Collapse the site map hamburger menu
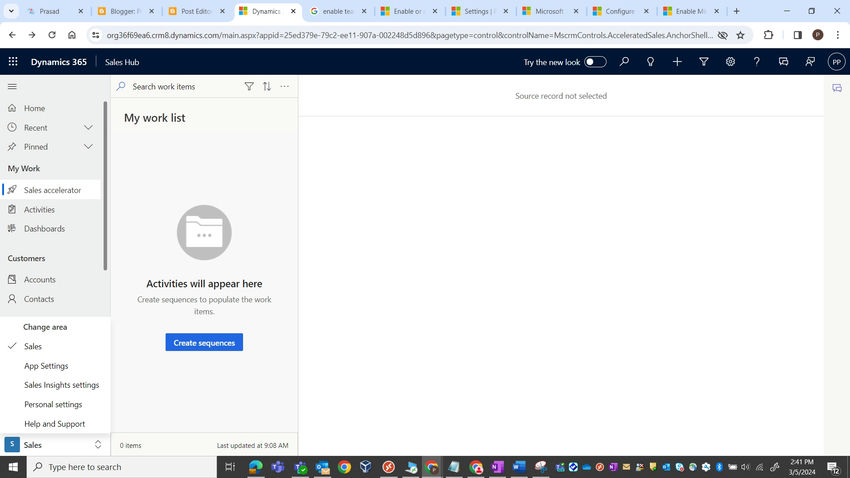Viewport: 850px width, 478px height. [12, 86]
